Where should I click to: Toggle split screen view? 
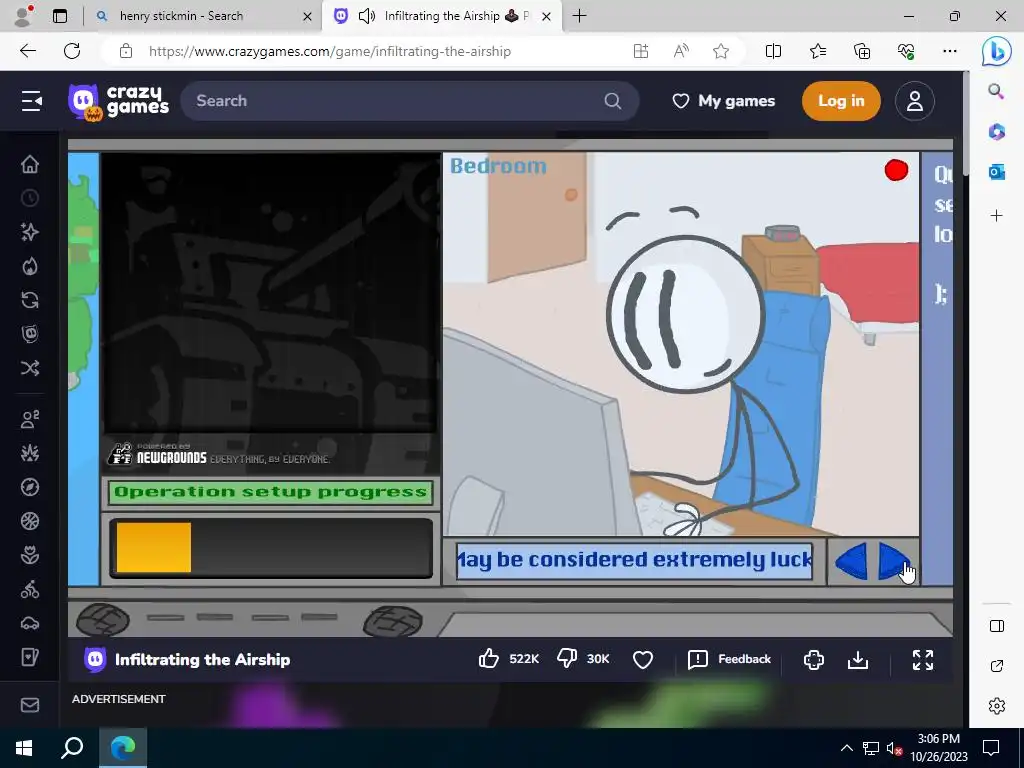pos(773,51)
